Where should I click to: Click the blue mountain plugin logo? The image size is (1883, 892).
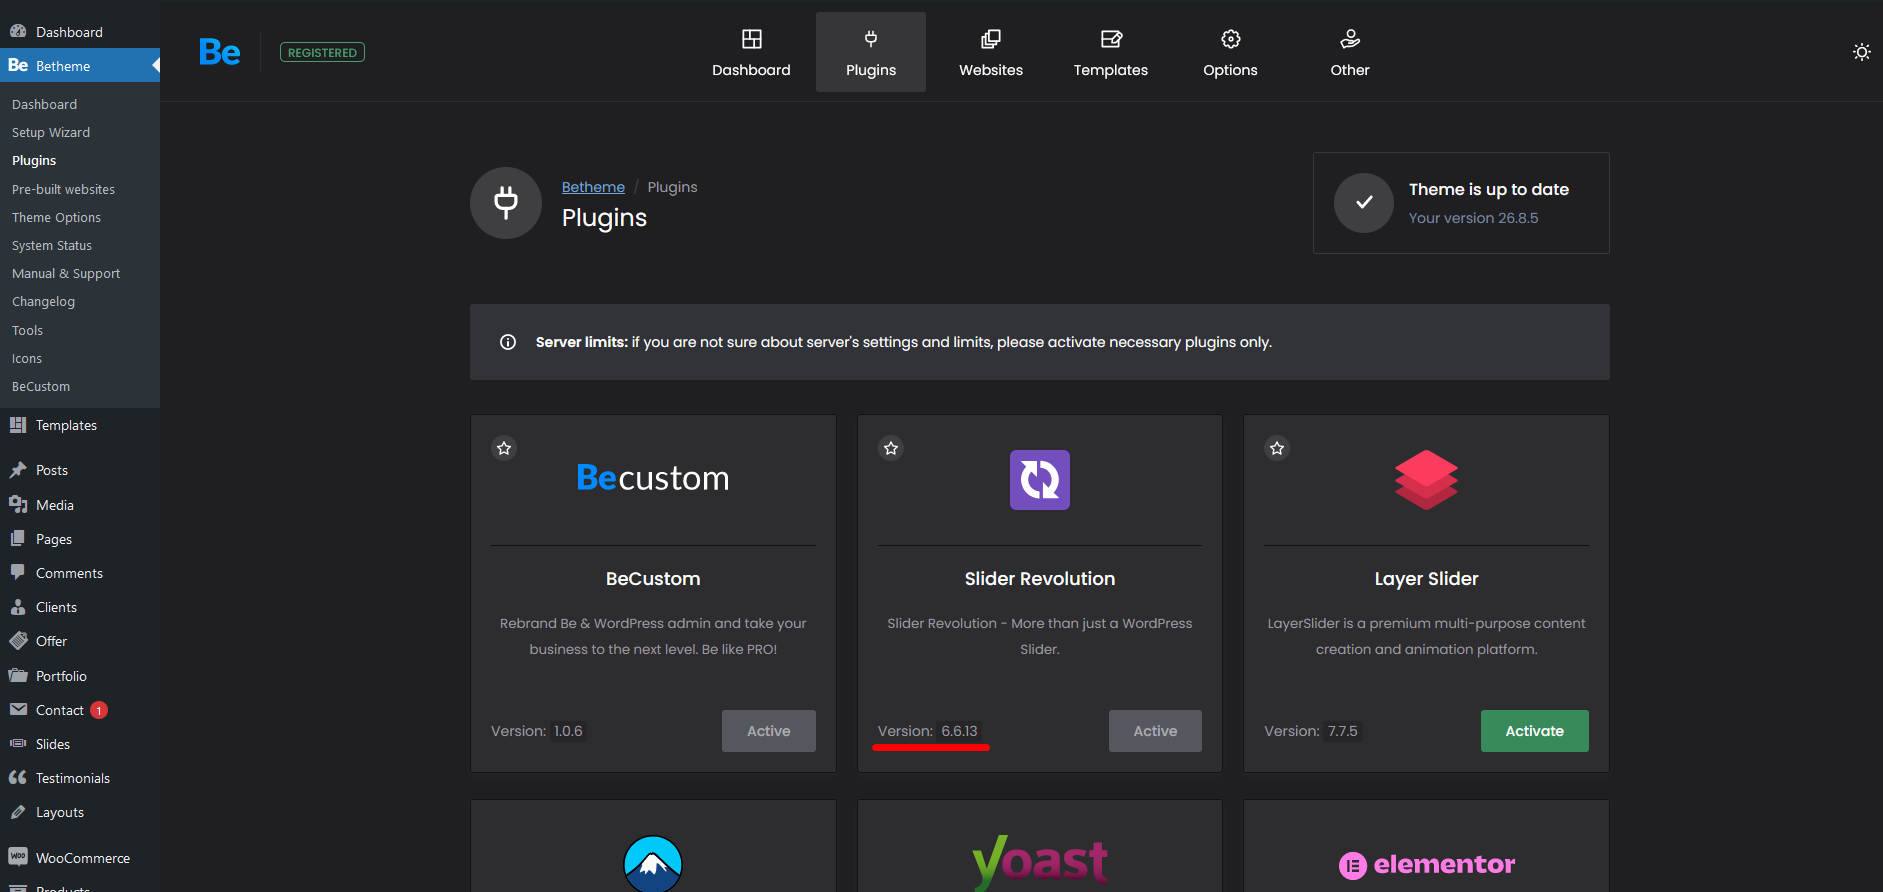tap(653, 864)
